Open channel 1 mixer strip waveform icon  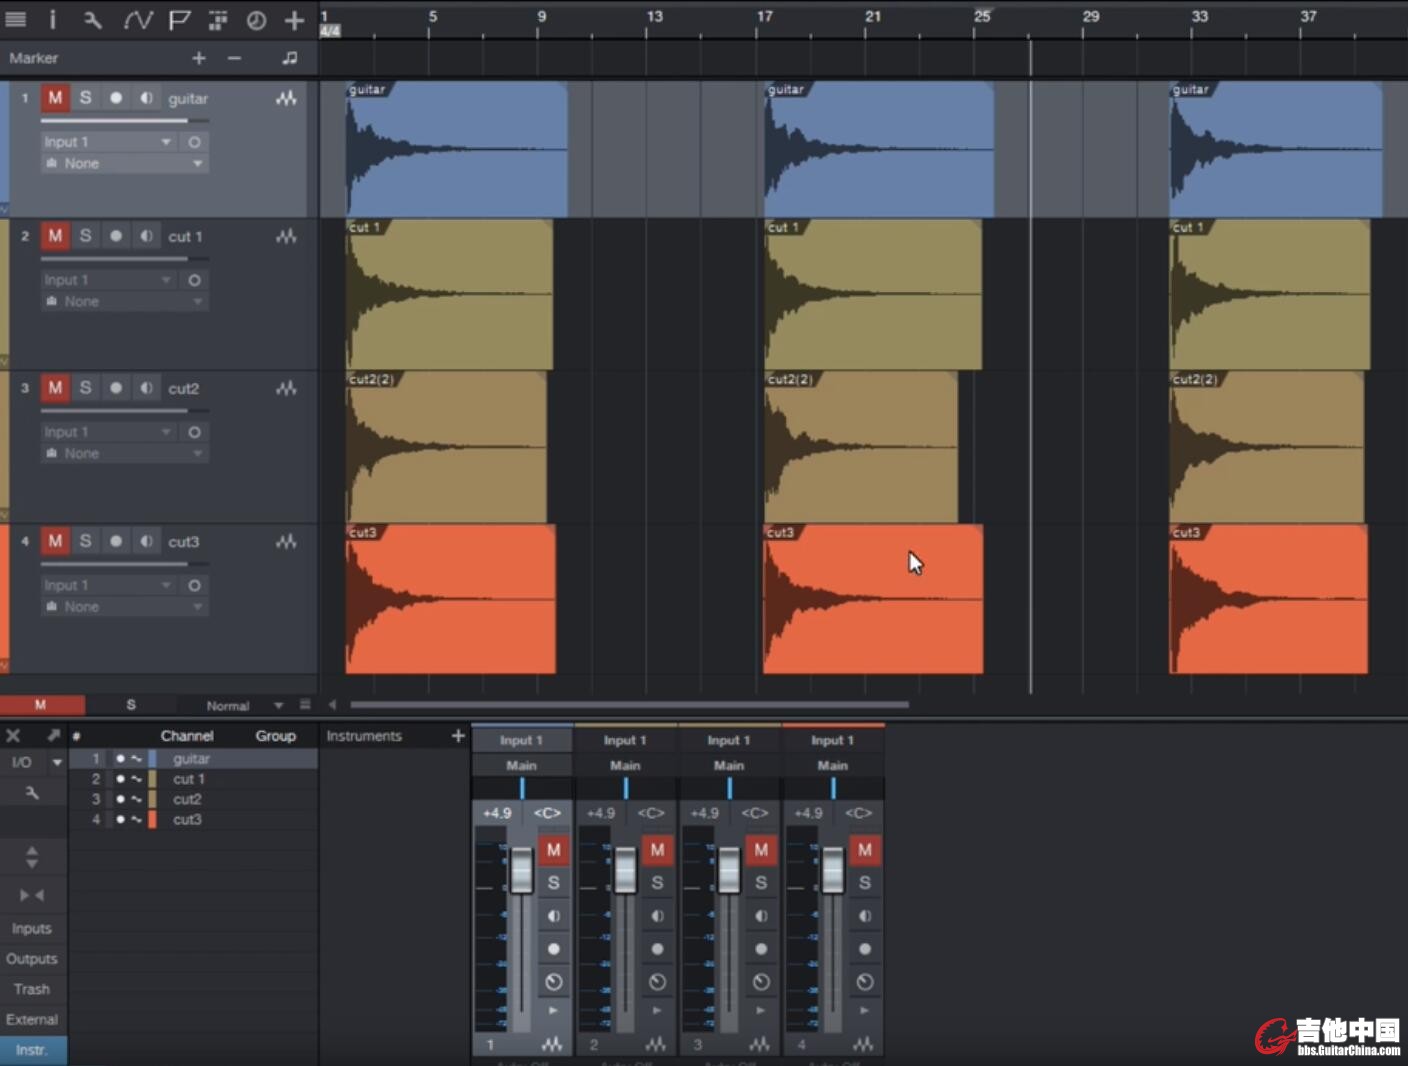click(x=552, y=1044)
